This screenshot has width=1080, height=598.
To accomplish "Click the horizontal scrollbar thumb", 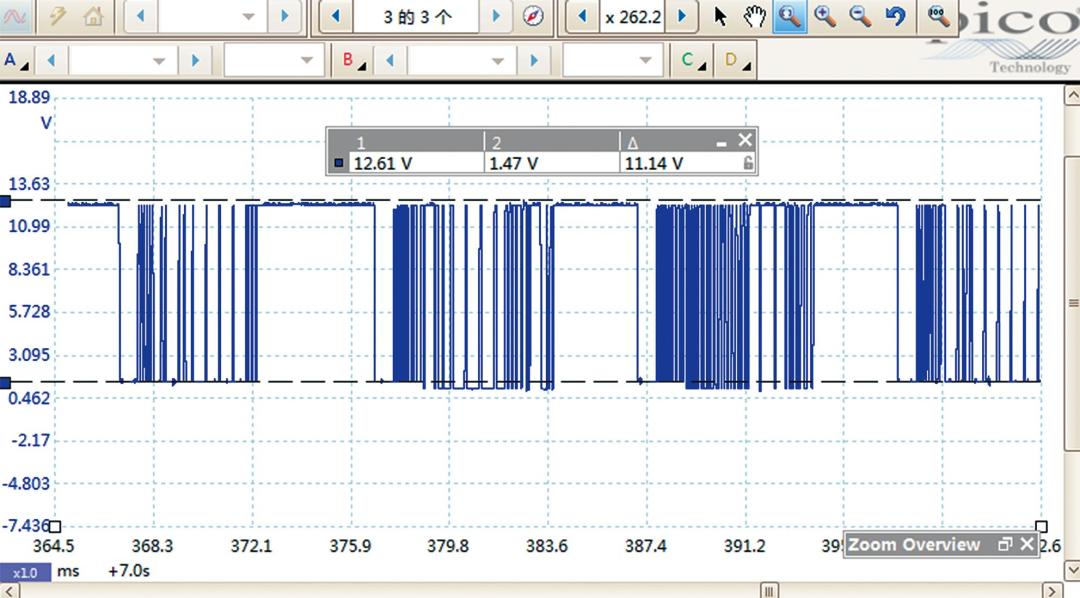I will click(x=769, y=590).
